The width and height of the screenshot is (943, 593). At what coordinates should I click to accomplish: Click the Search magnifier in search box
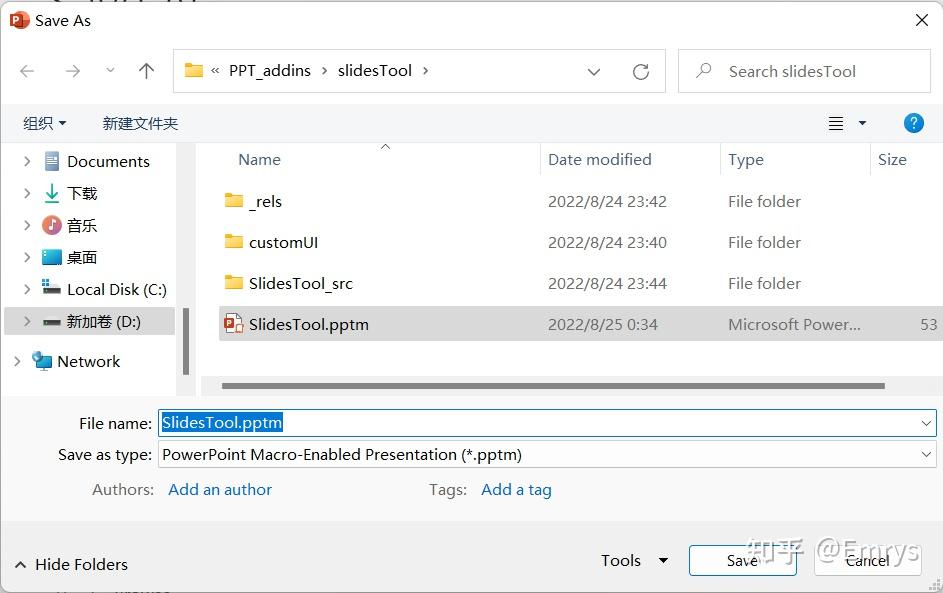pyautogui.click(x=706, y=71)
